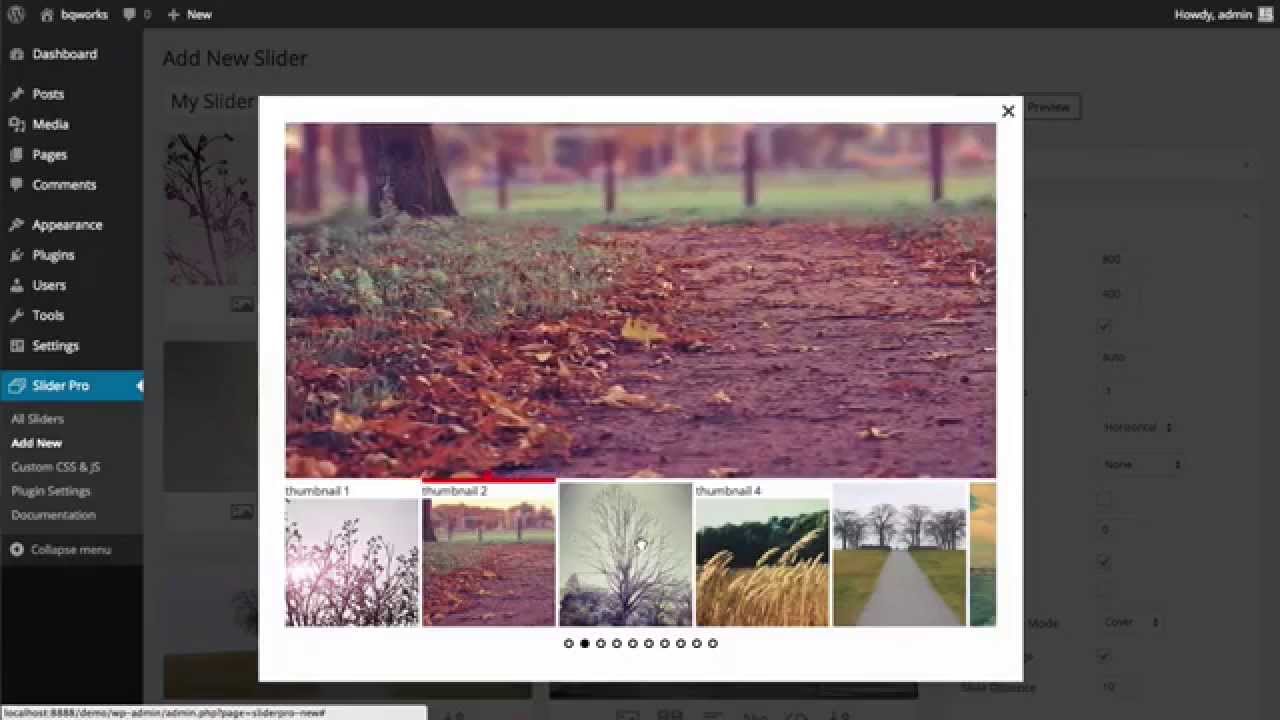
Task: Click the Users person icon
Action: pyautogui.click(x=16, y=285)
